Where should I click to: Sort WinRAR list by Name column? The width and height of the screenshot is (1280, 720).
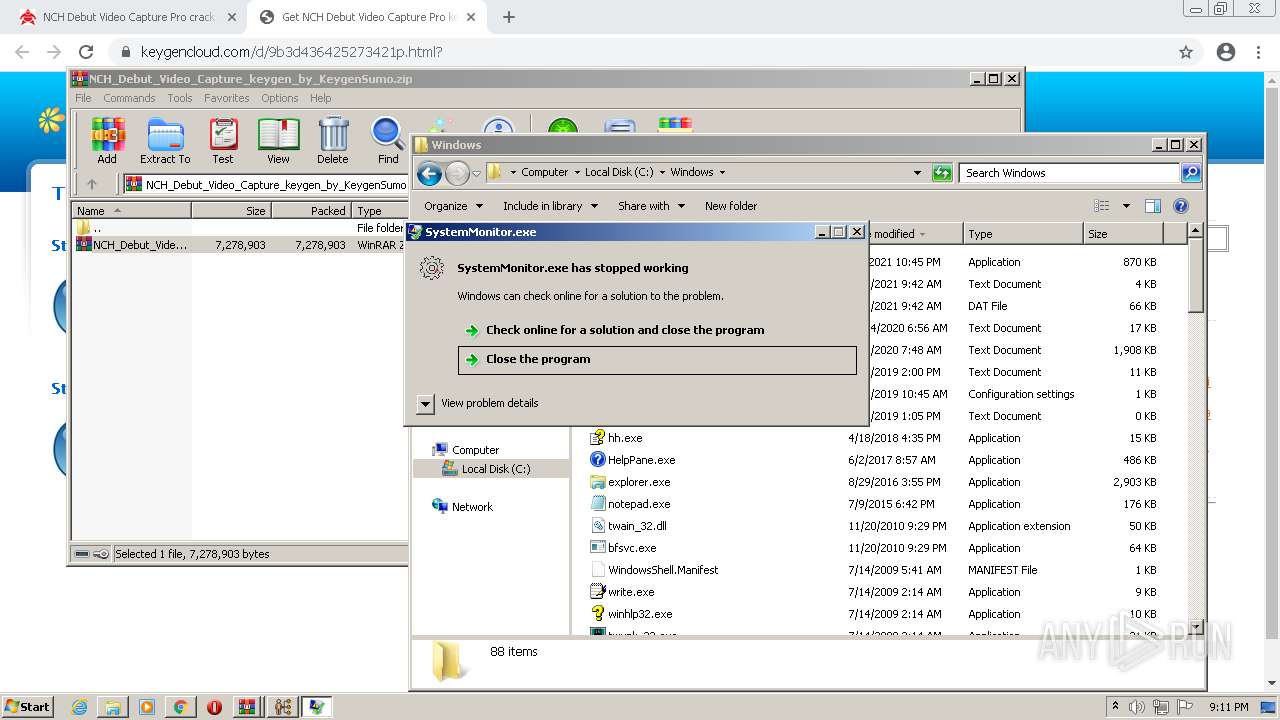(131, 211)
